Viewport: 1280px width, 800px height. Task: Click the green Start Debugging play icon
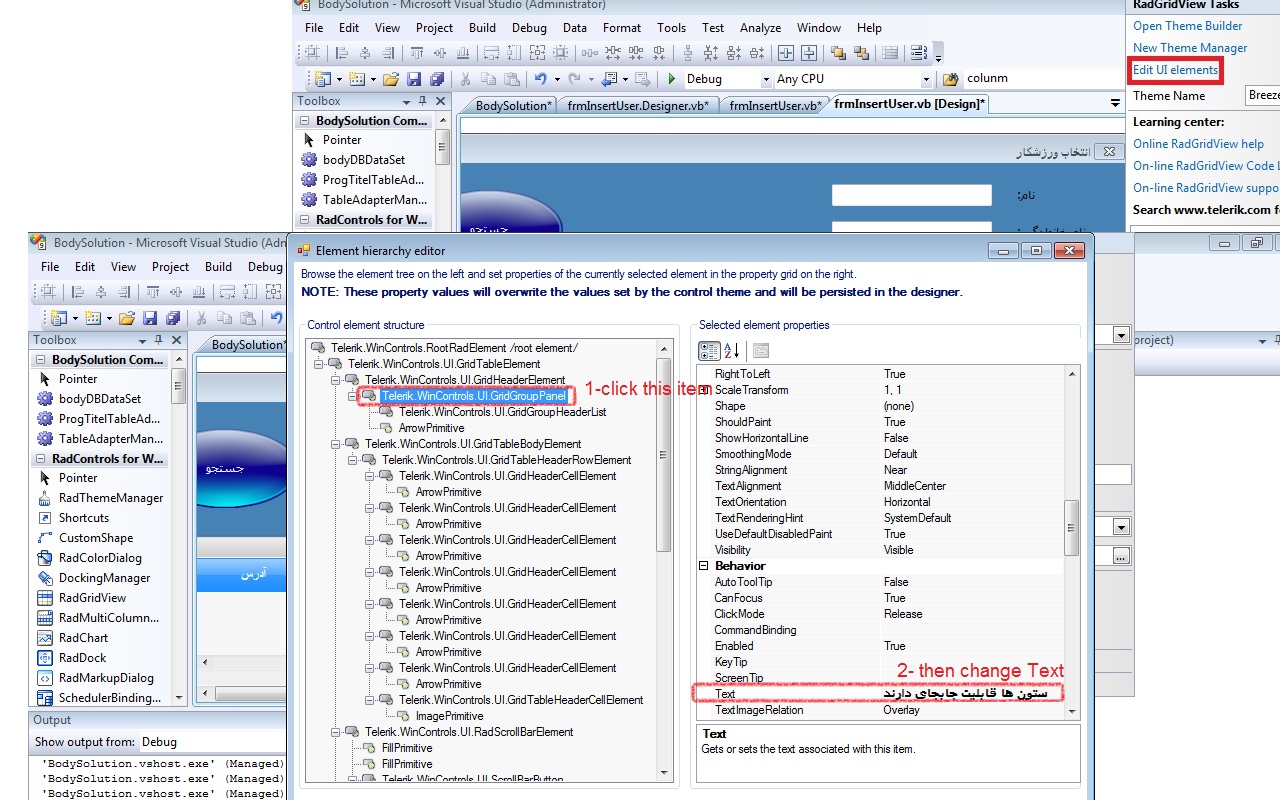[671, 79]
